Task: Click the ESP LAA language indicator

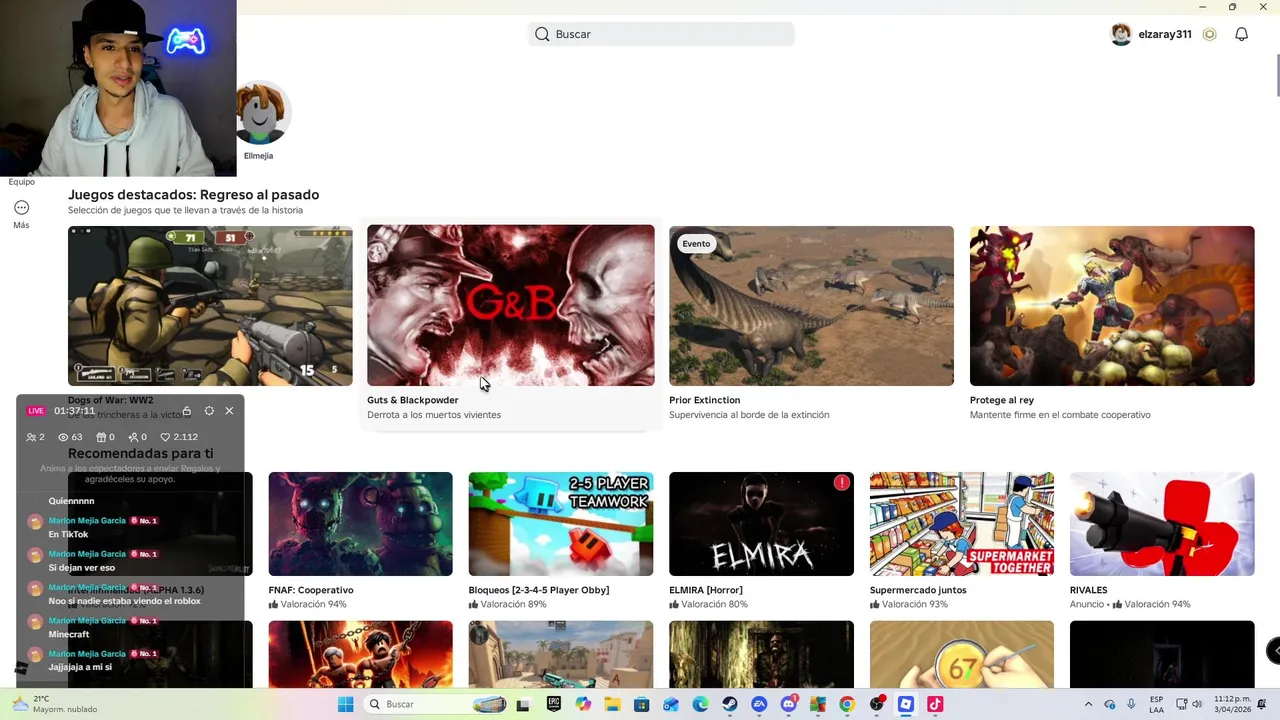Action: [1156, 704]
